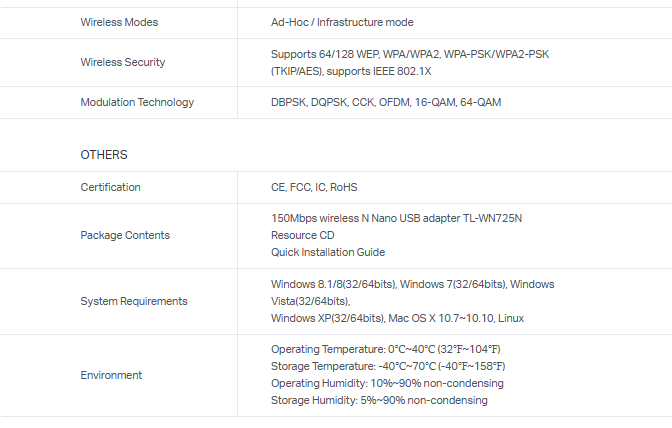Image resolution: width=672 pixels, height=428 pixels.
Task: Click the CE, FCC, IC, RoHS value
Action: (314, 187)
